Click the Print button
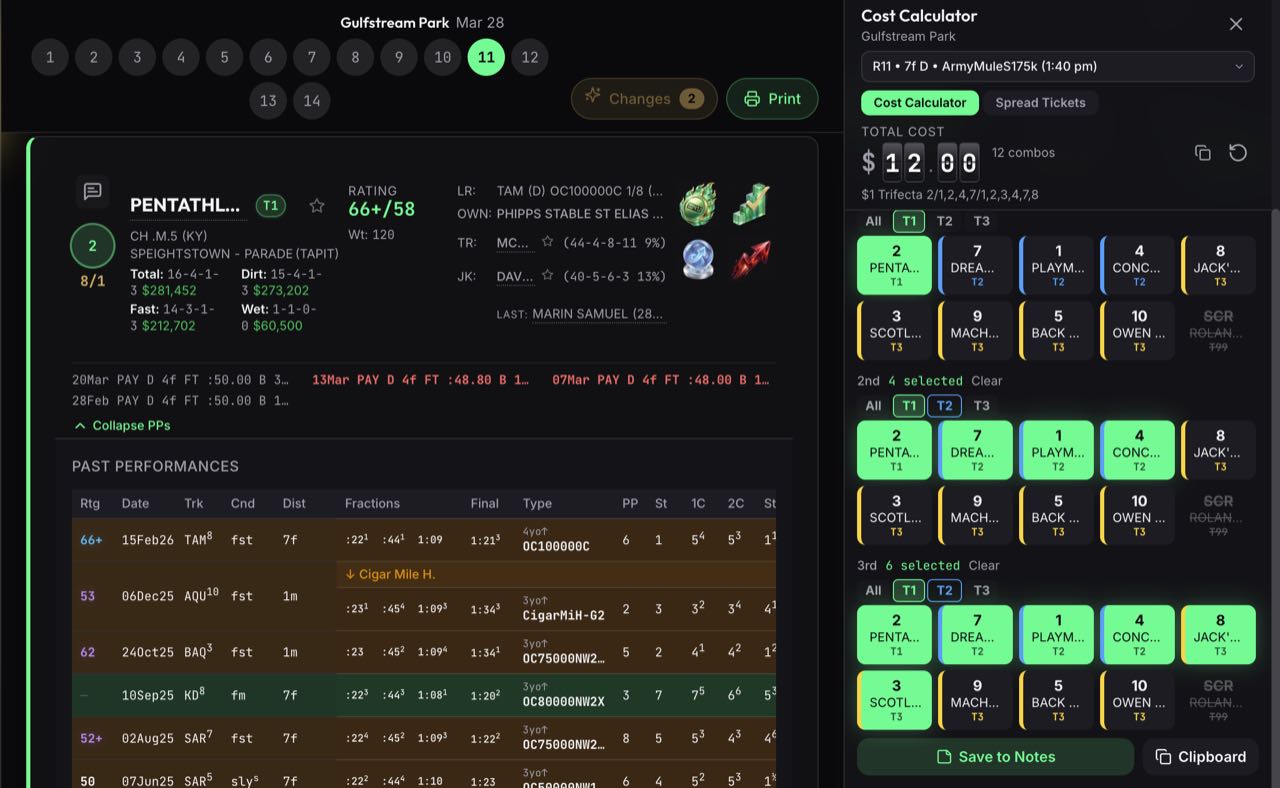Screen dimensions: 1280x788 pyautogui.click(x=771, y=98)
